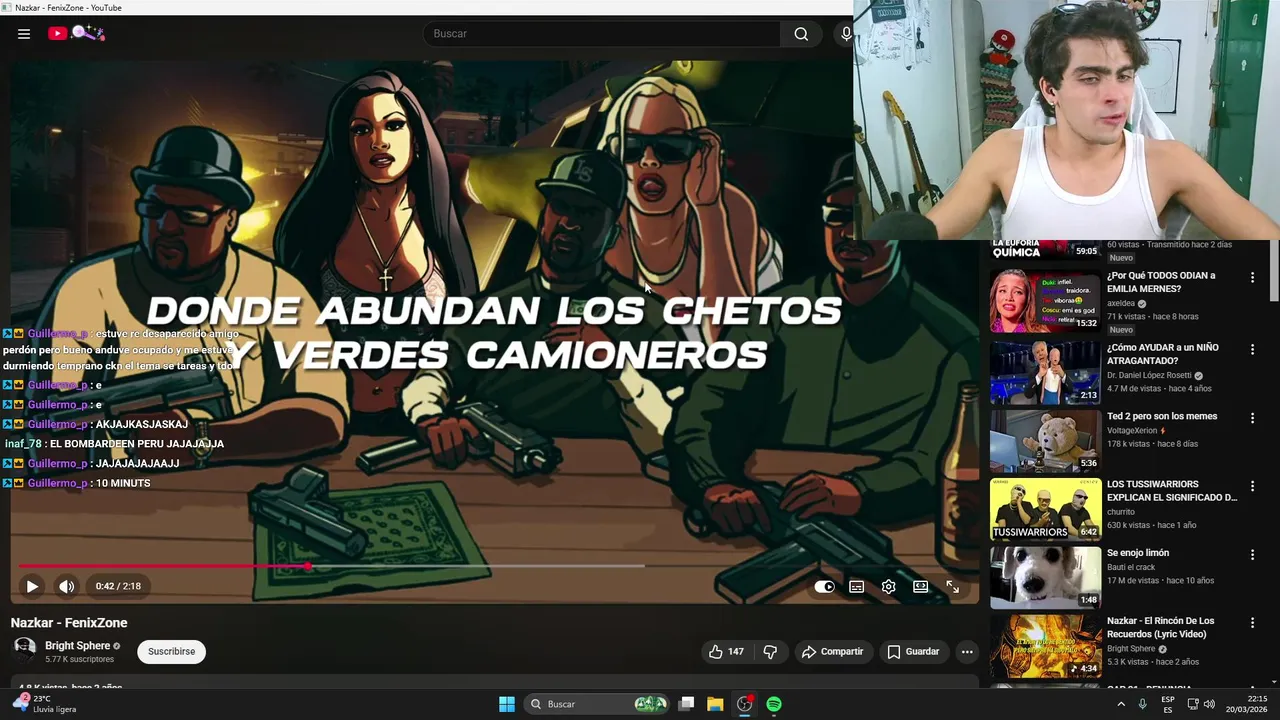The width and height of the screenshot is (1280, 720).
Task: Open the weather widget showing 23°C
Action: (x=45, y=704)
